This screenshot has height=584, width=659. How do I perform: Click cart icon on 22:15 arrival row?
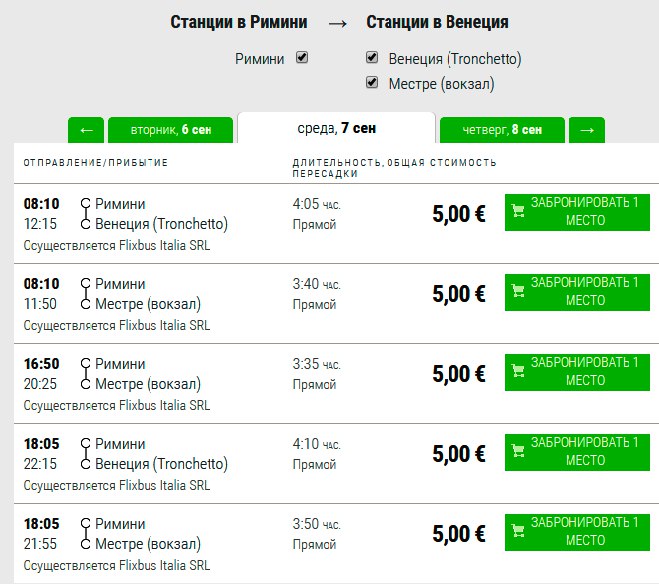[x=518, y=451]
